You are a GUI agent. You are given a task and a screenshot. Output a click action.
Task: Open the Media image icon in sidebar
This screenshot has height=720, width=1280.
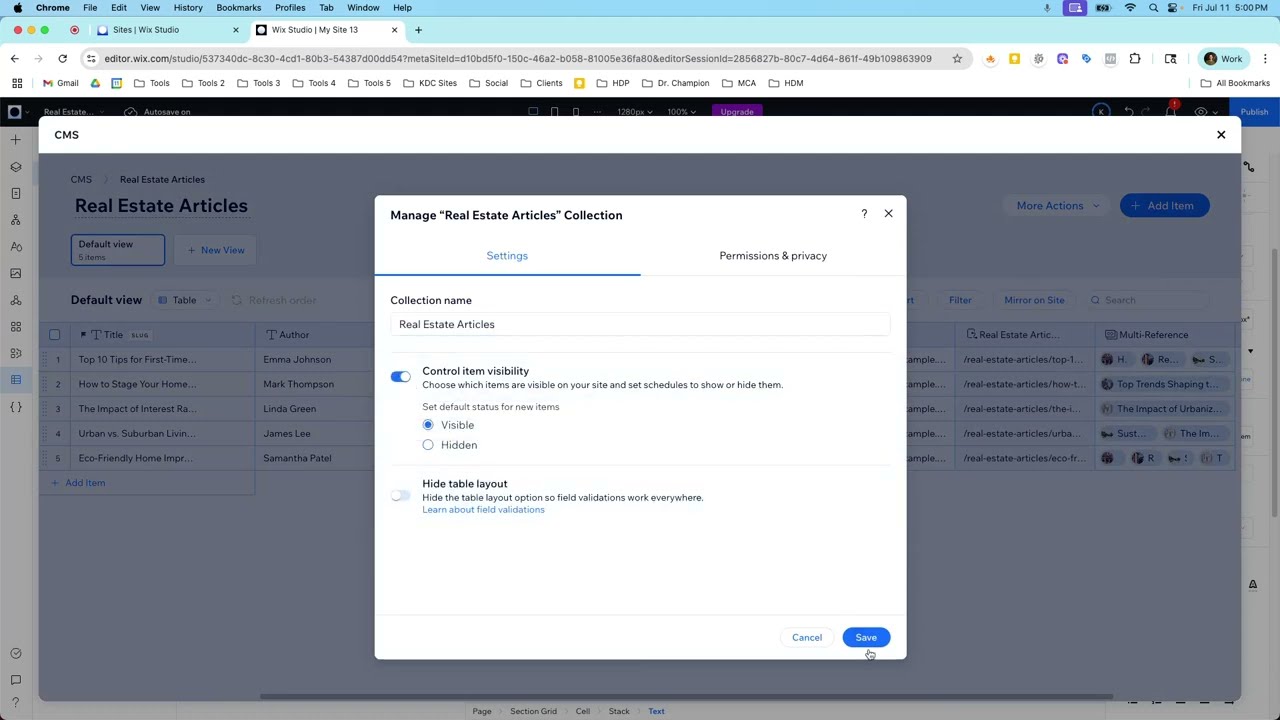click(15, 273)
